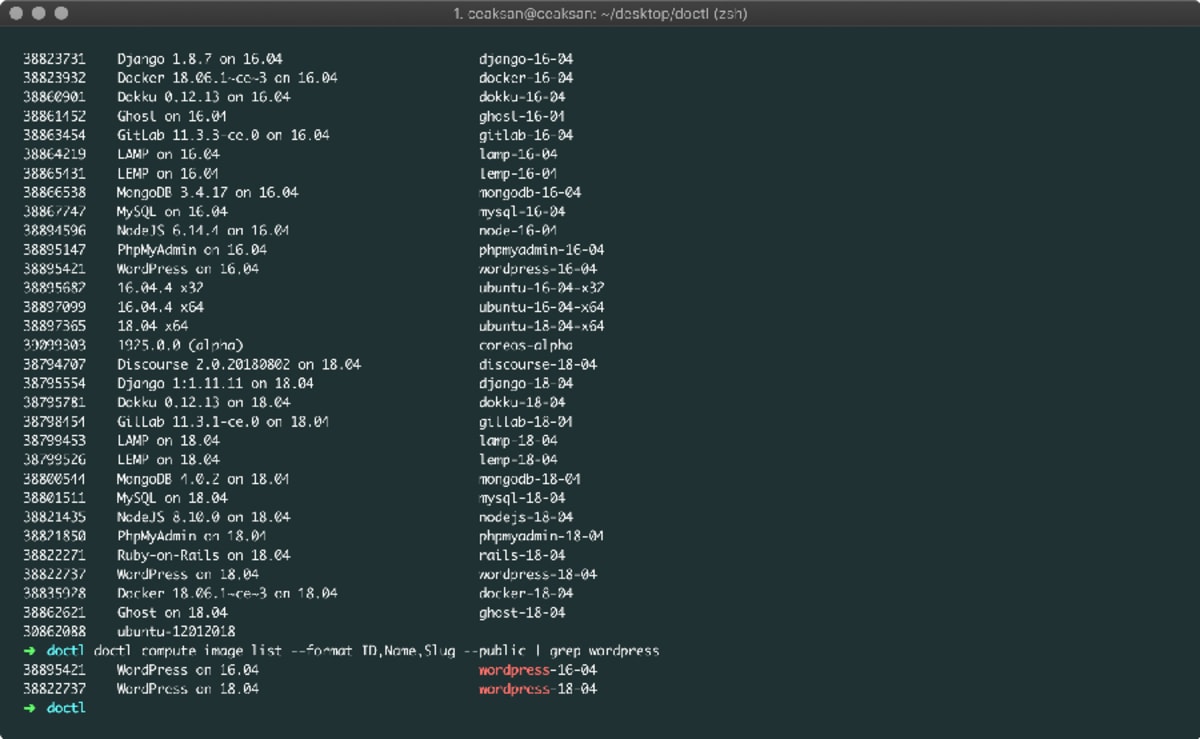Select slug node-16-04
The image size is (1200, 739).
pyautogui.click(x=518, y=231)
